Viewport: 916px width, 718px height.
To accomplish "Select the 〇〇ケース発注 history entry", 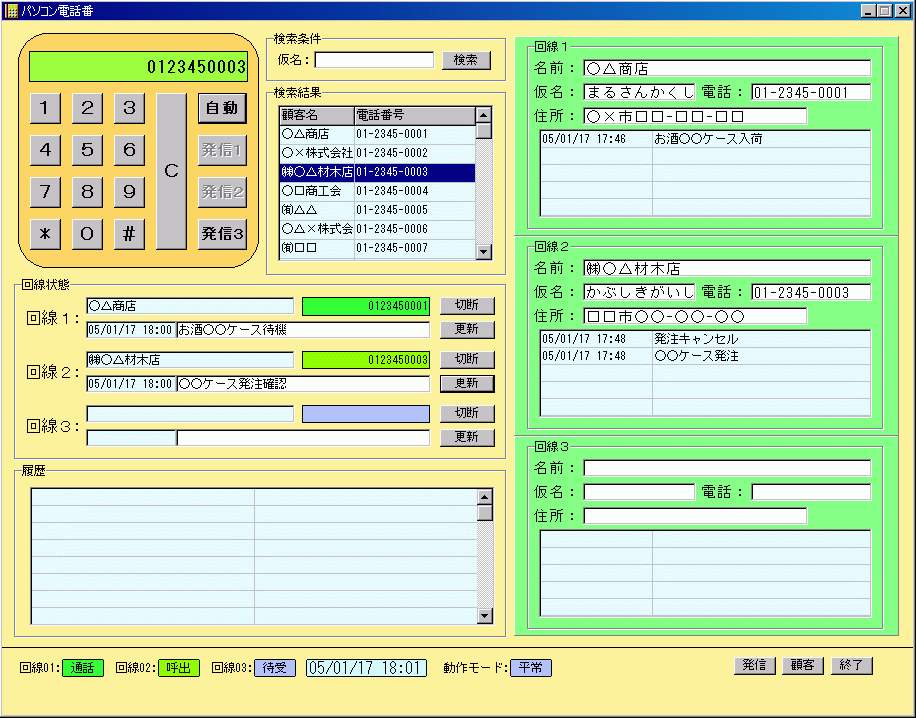I will click(x=705, y=356).
